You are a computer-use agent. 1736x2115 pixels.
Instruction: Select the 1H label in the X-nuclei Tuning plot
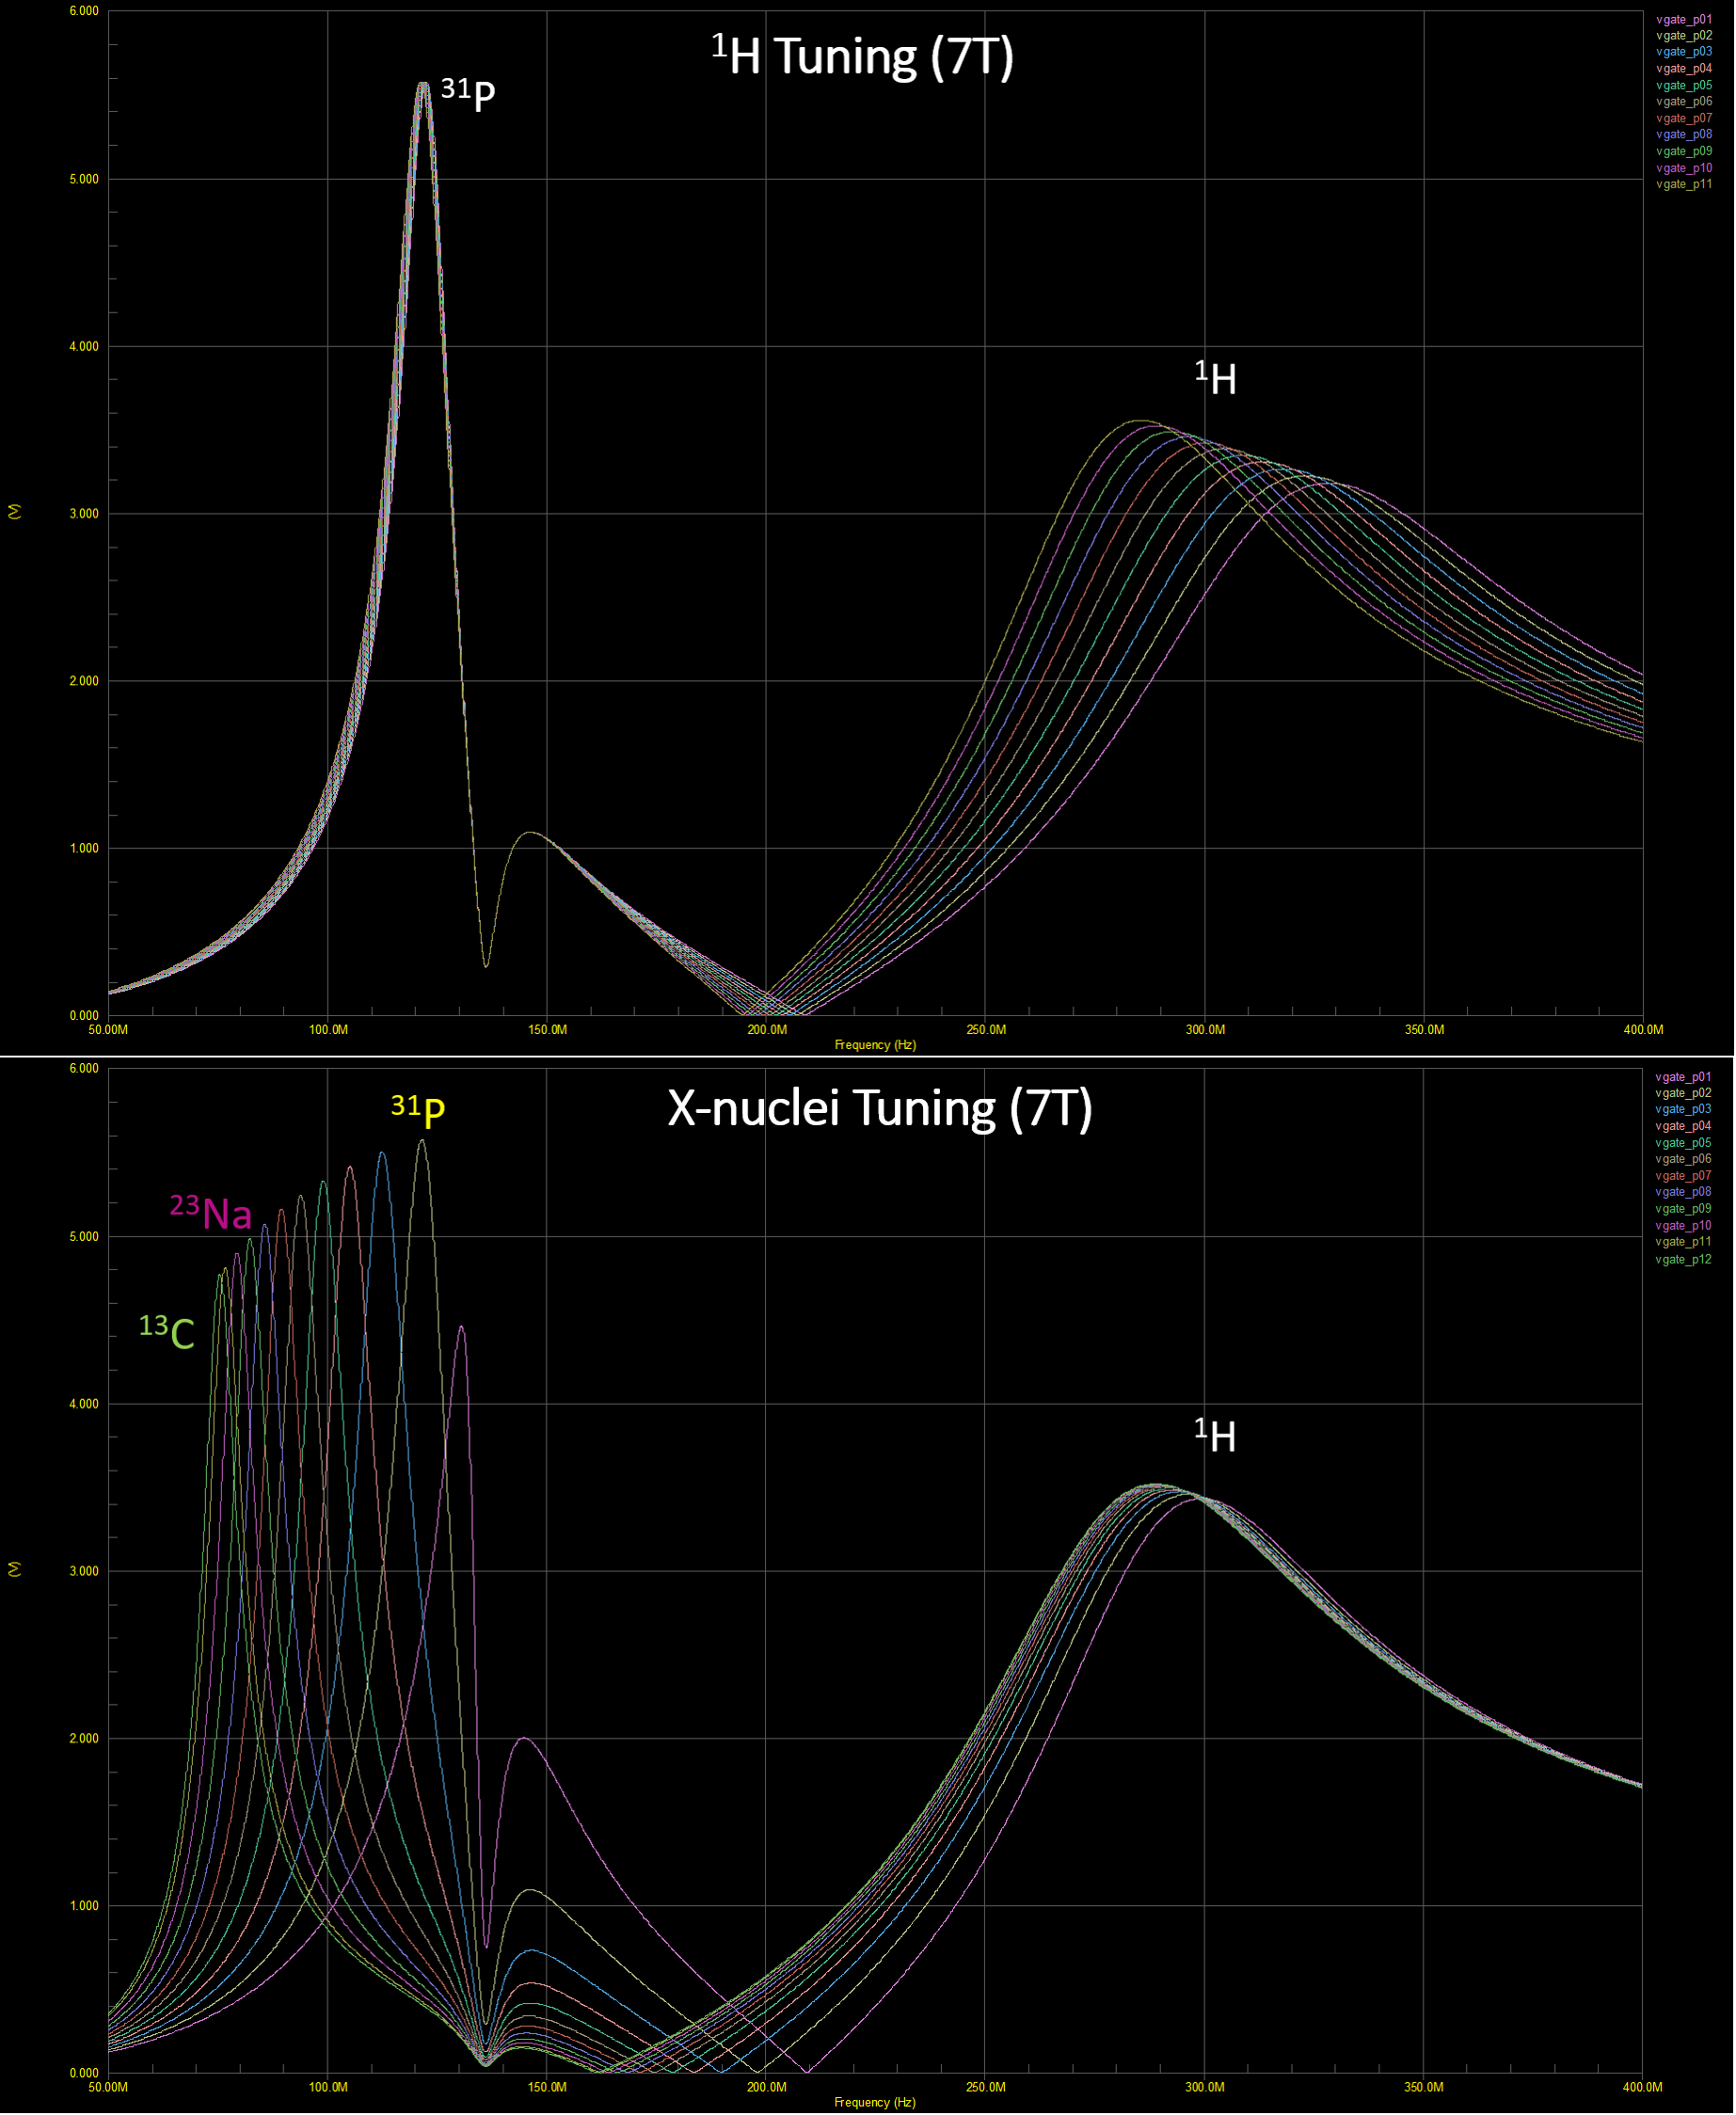click(x=1214, y=1435)
